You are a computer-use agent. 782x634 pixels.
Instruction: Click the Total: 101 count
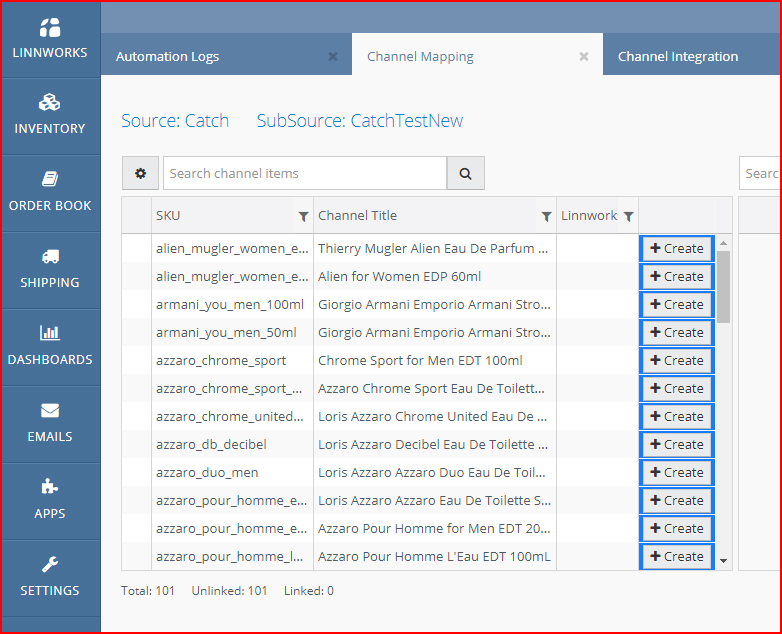tap(148, 591)
